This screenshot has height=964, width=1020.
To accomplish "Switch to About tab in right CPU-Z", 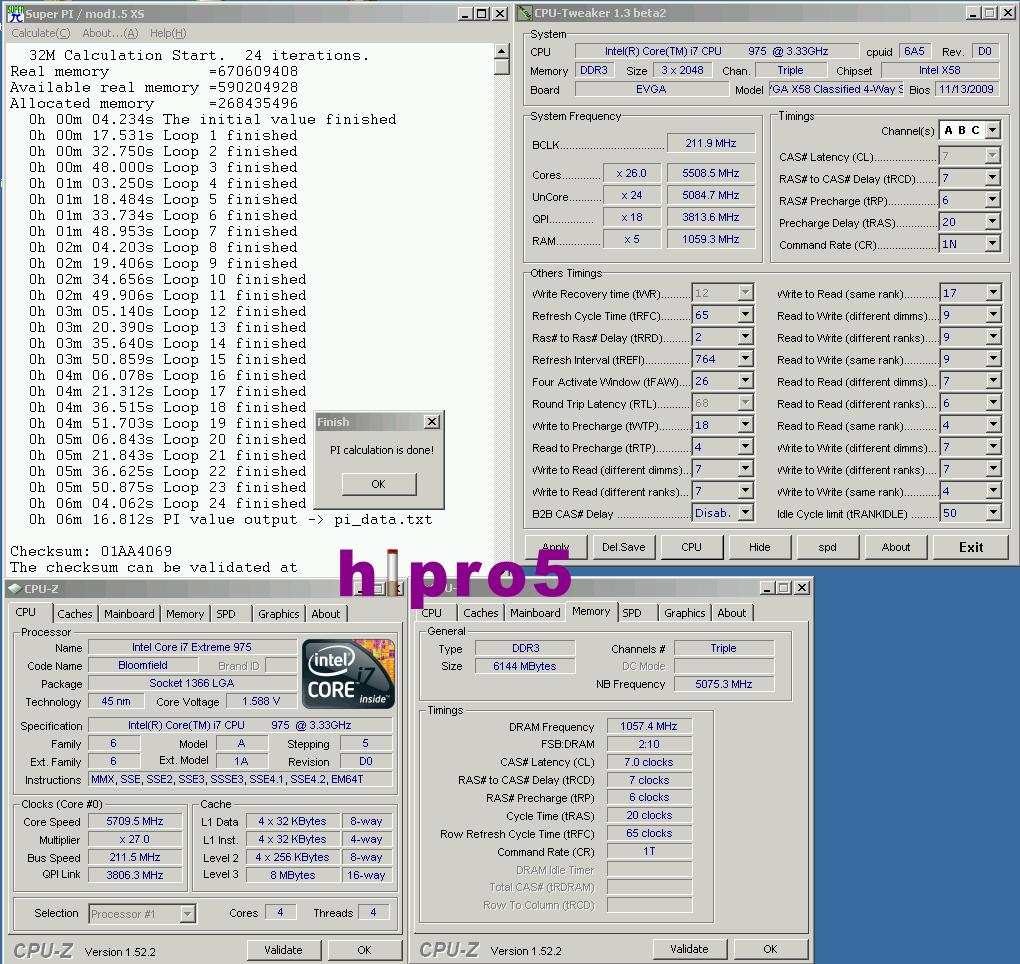I will pyautogui.click(x=731, y=613).
